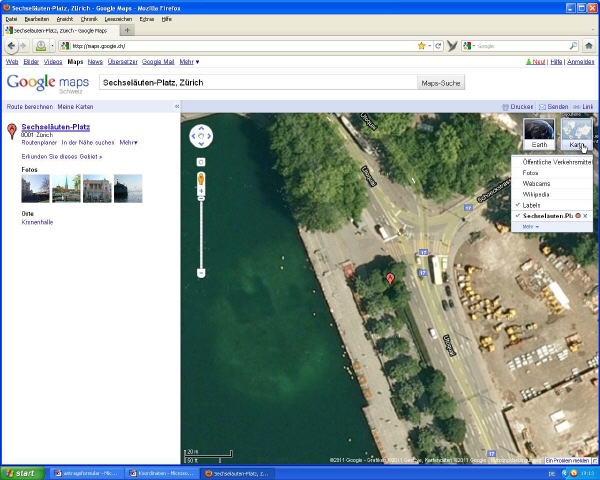Pan the map left with the arrow
Viewport: 600px width, 480px height.
(194, 136)
